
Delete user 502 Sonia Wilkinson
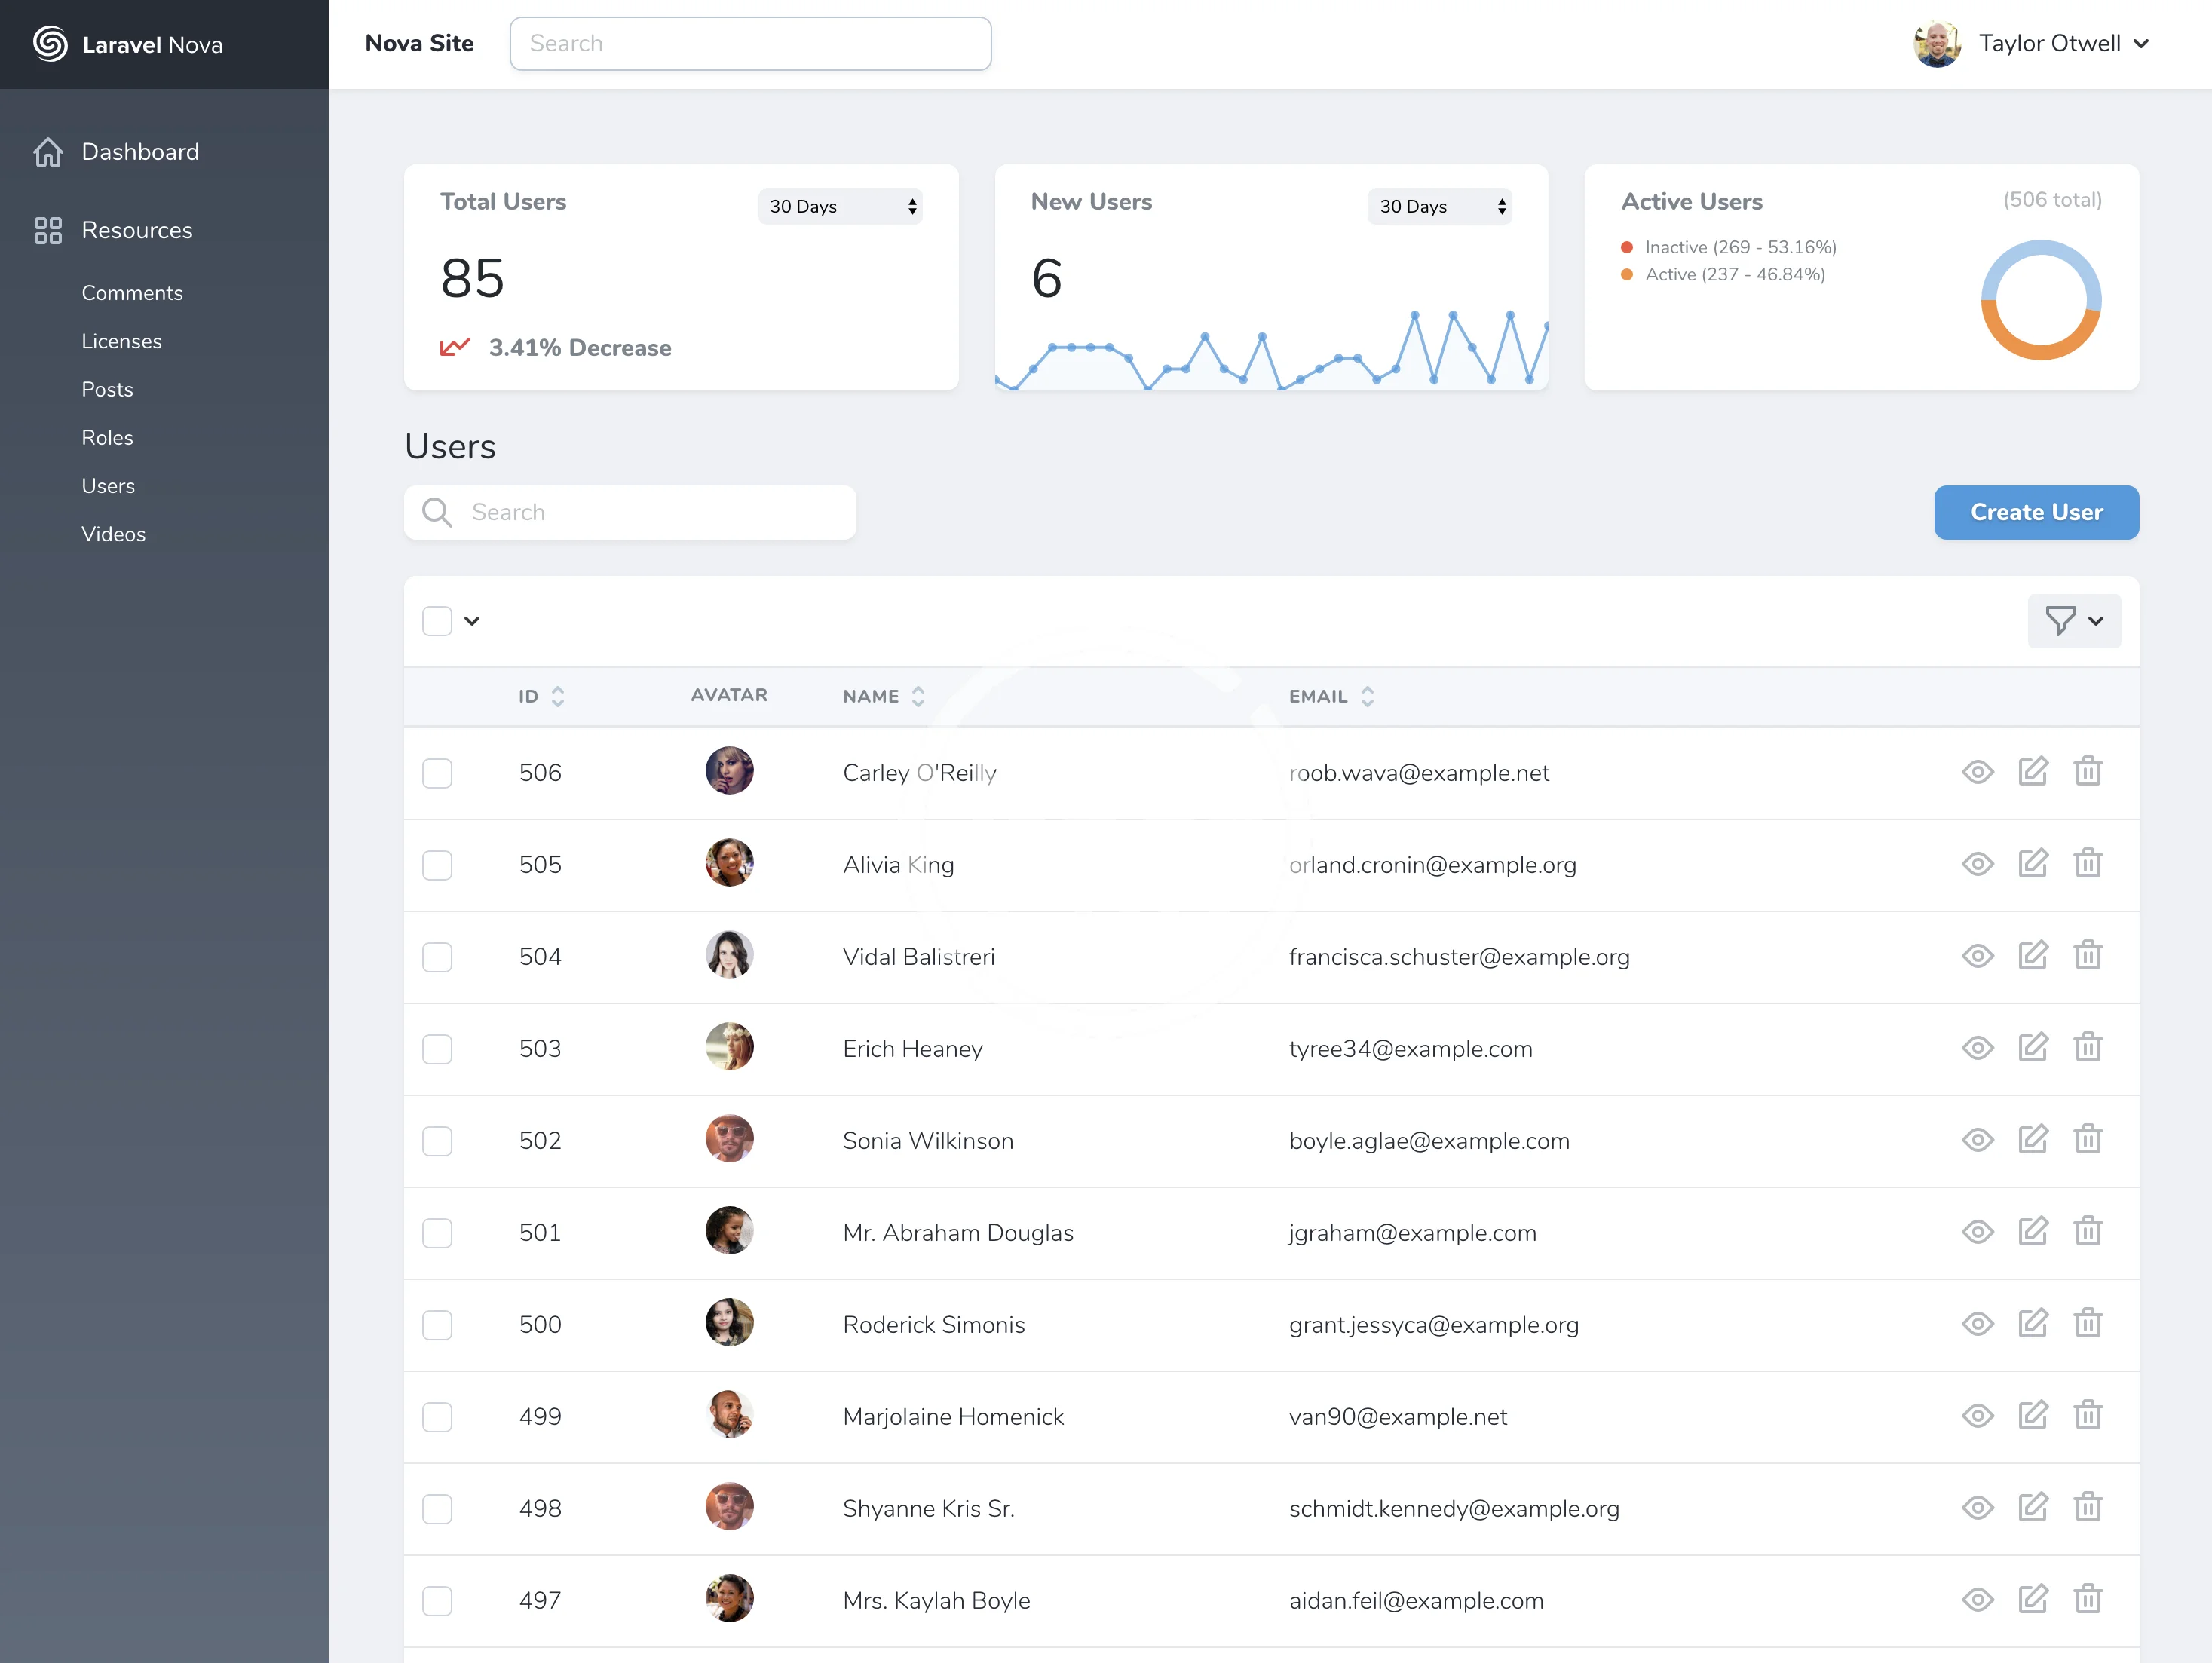pyautogui.click(x=2088, y=1139)
